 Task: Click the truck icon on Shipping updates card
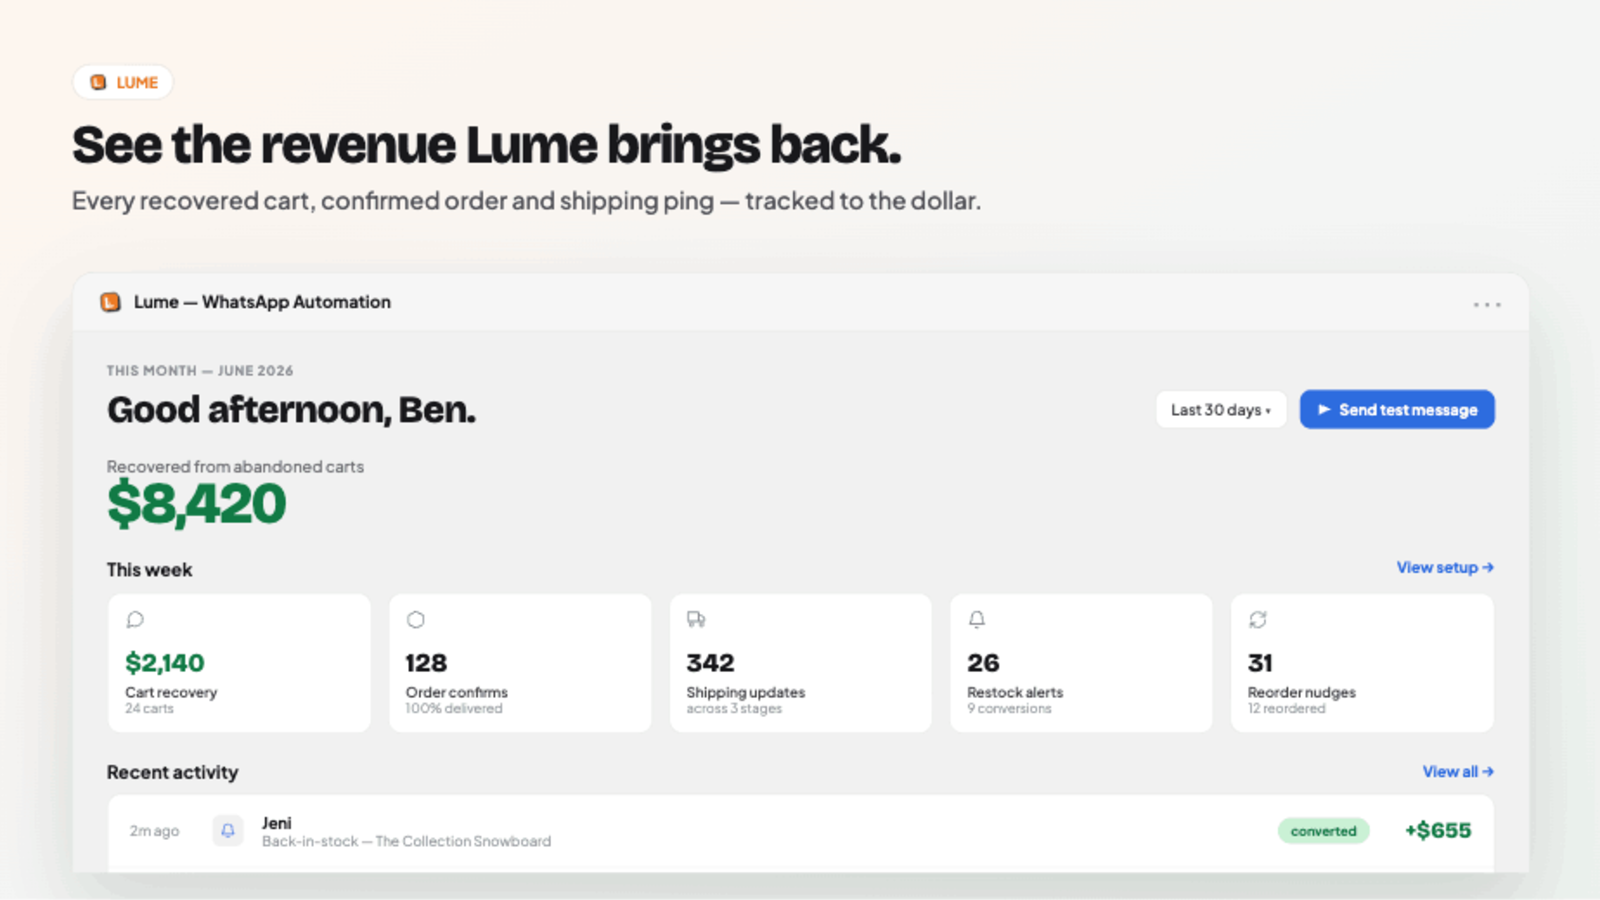696,620
